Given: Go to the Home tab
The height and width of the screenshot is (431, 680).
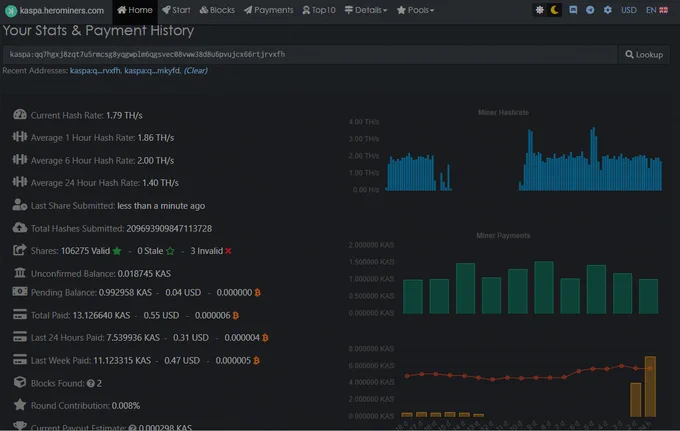Looking at the screenshot, I should 135,10.
